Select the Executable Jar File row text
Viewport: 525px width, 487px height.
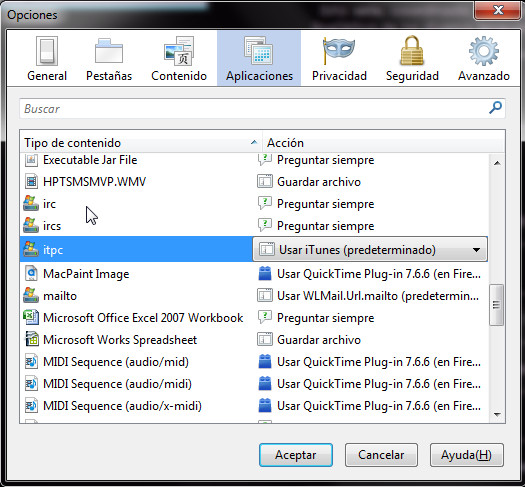point(90,160)
